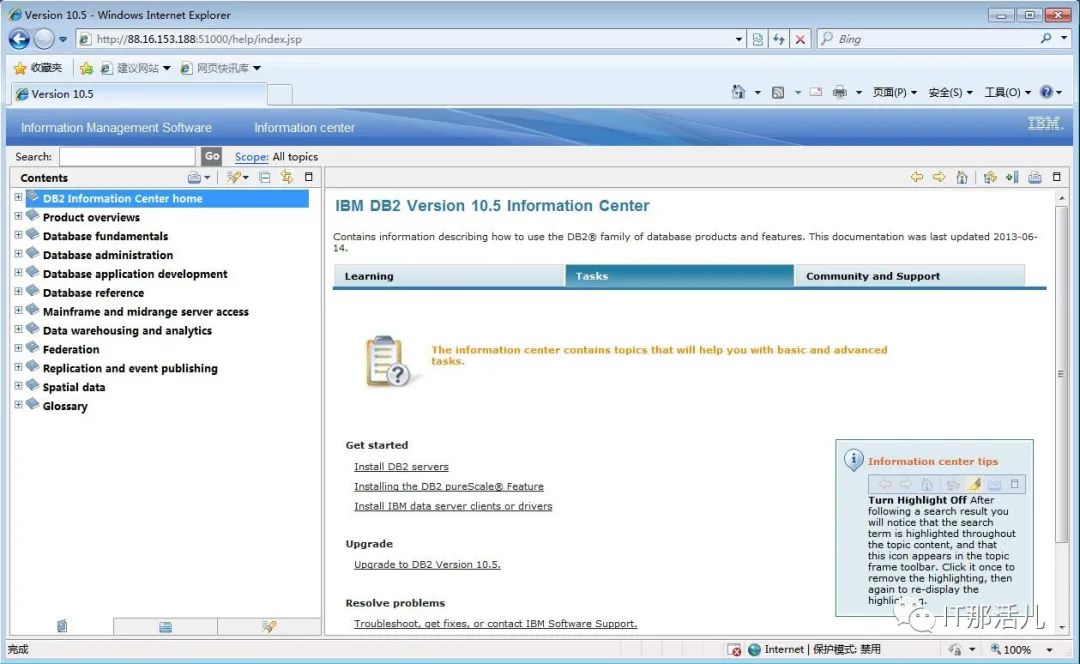Viewport: 1080px width, 664px height.
Task: Open the Bing search provider dropdown
Action: click(1064, 39)
